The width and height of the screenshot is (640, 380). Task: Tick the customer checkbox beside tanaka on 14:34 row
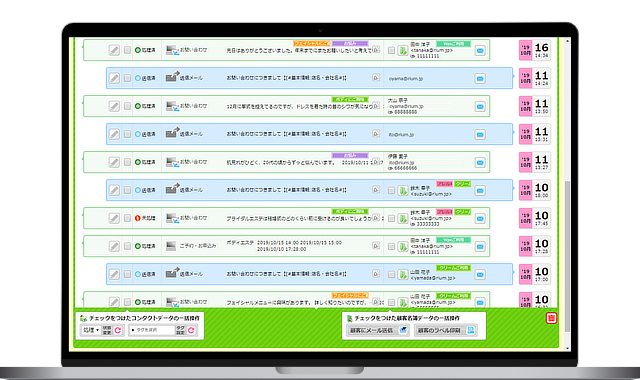click(391, 51)
